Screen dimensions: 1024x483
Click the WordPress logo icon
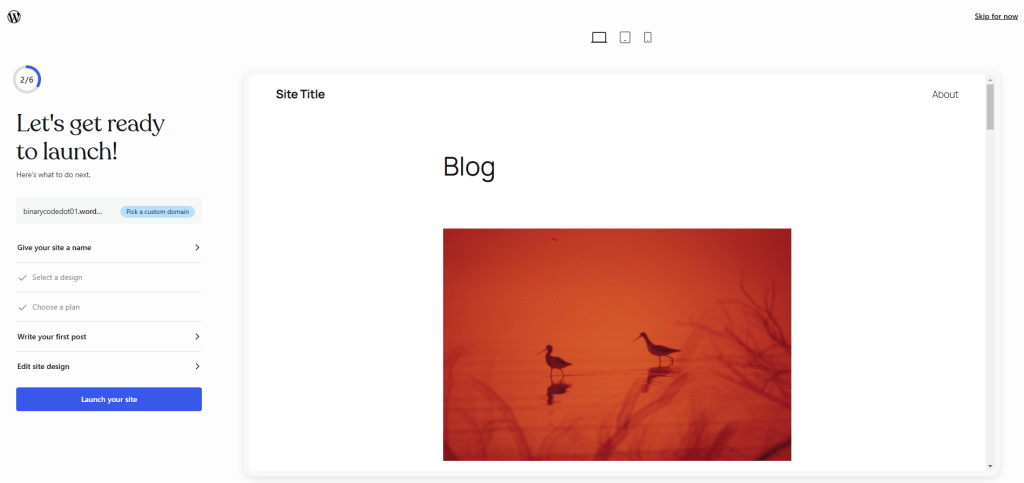14,17
